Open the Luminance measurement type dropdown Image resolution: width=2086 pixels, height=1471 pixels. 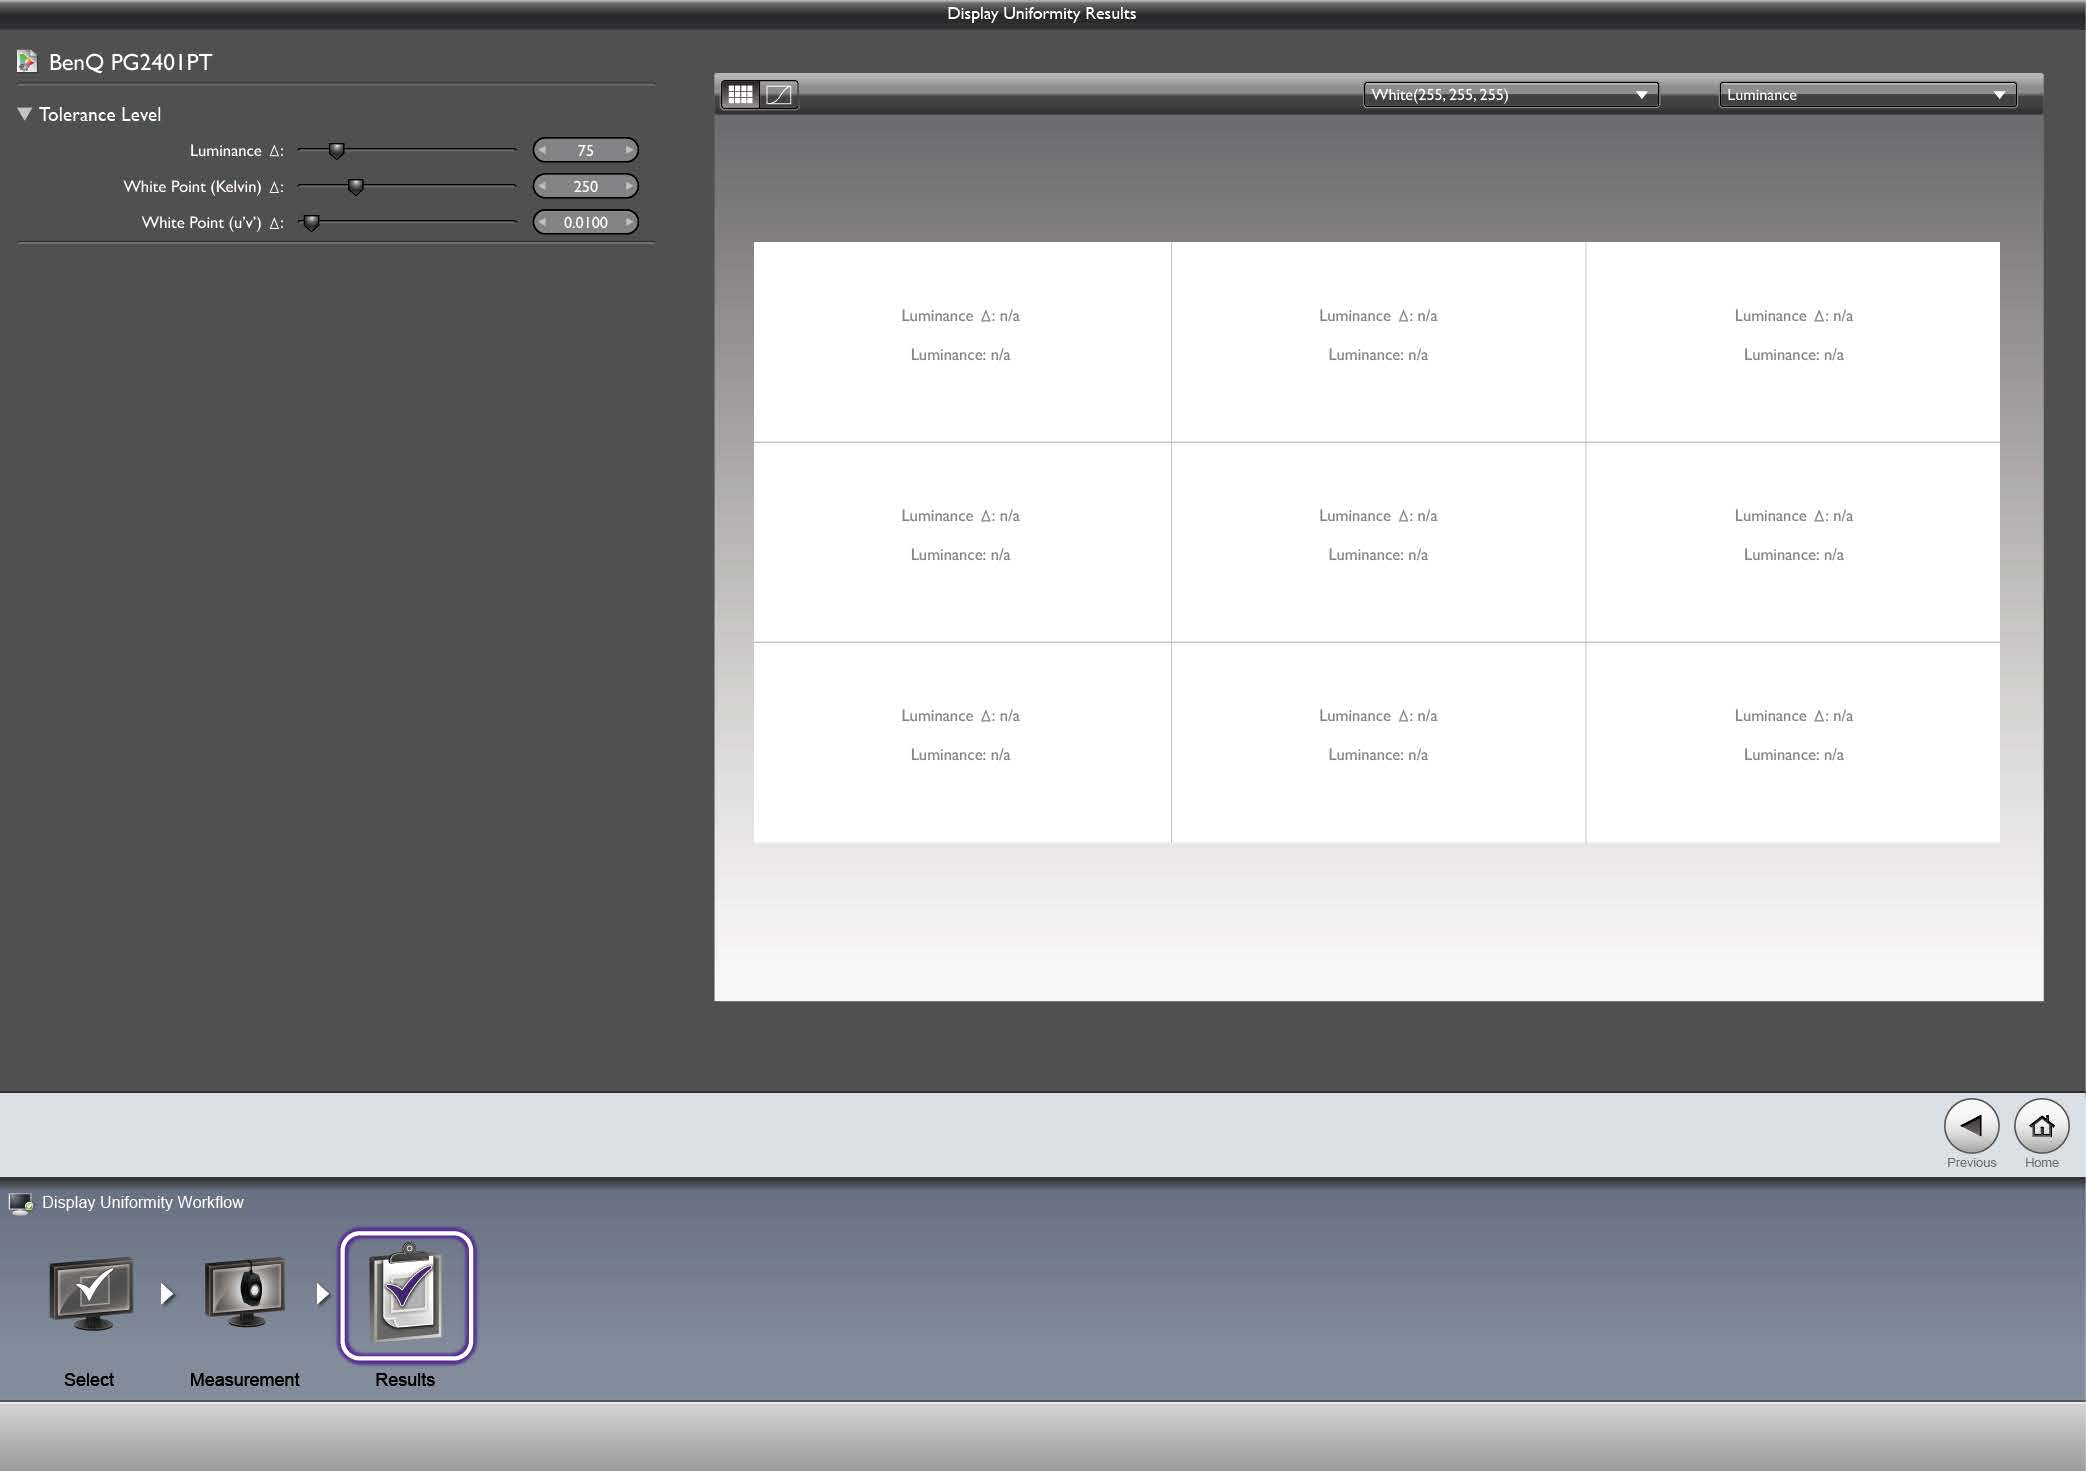click(x=1867, y=95)
